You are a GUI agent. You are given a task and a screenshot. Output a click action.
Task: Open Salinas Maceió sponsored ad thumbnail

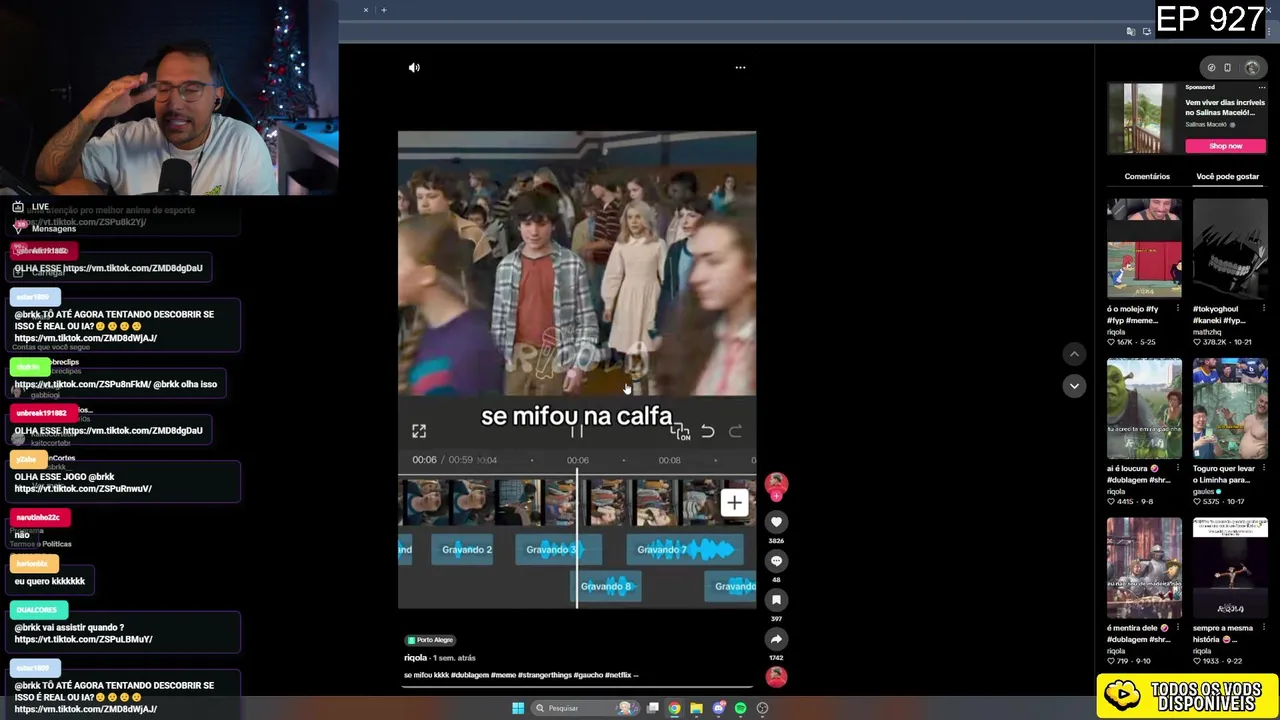1143,118
